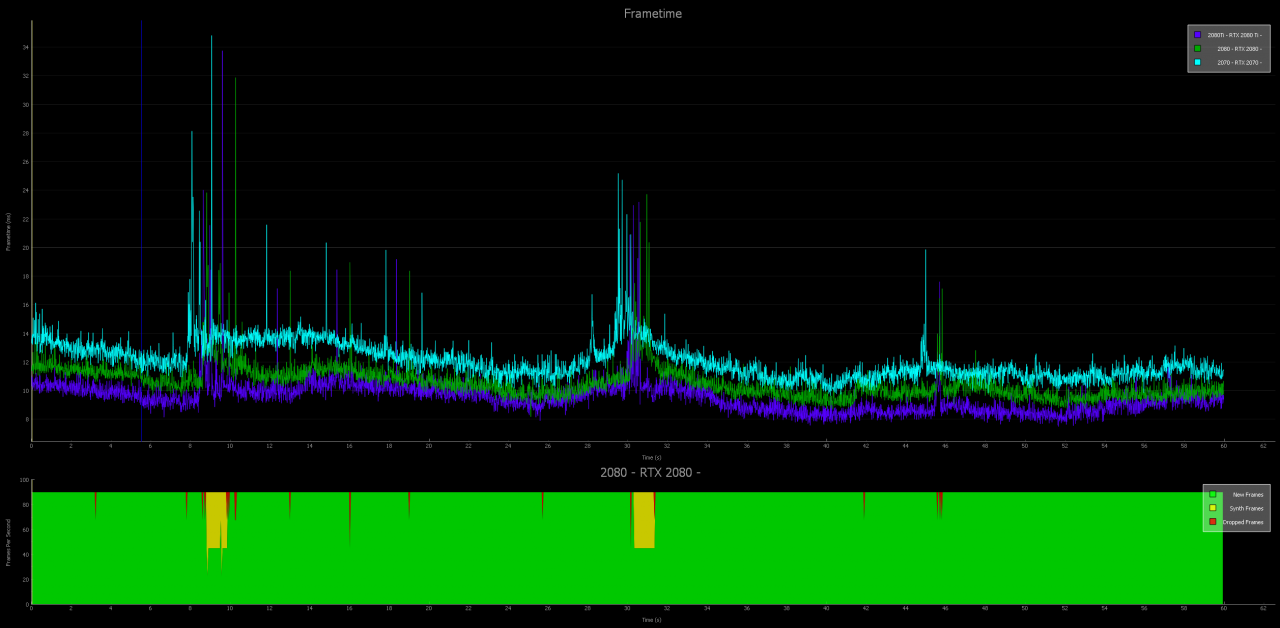This screenshot has height=628, width=1280.
Task: Click the '2080 - RTX 2080' label in the top legend
Action: [1239, 49]
